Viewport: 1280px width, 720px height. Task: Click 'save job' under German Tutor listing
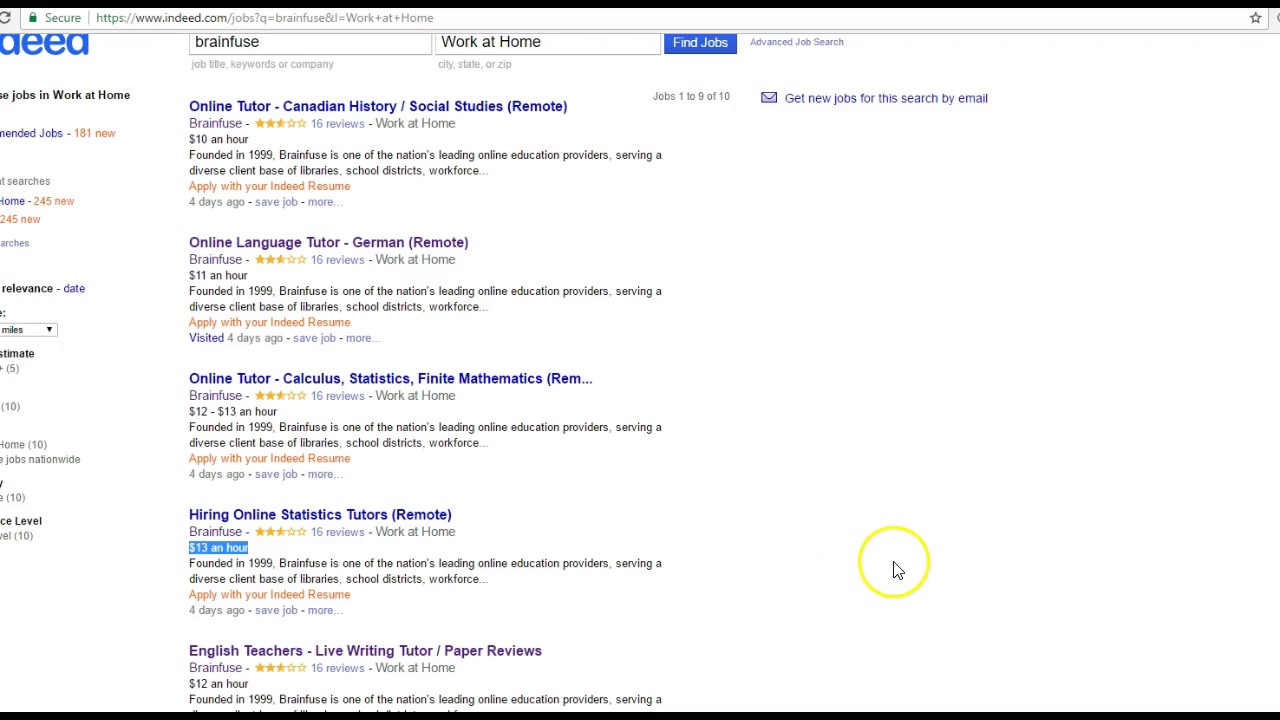coord(314,338)
